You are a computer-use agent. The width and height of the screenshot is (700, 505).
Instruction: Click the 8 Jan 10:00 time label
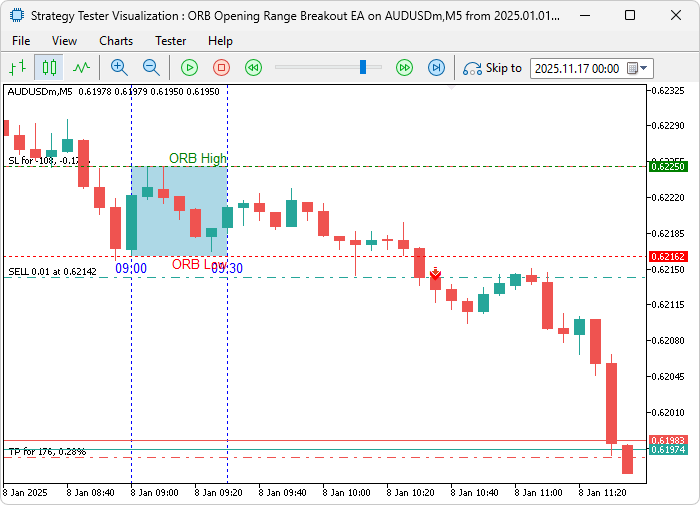pos(346,493)
